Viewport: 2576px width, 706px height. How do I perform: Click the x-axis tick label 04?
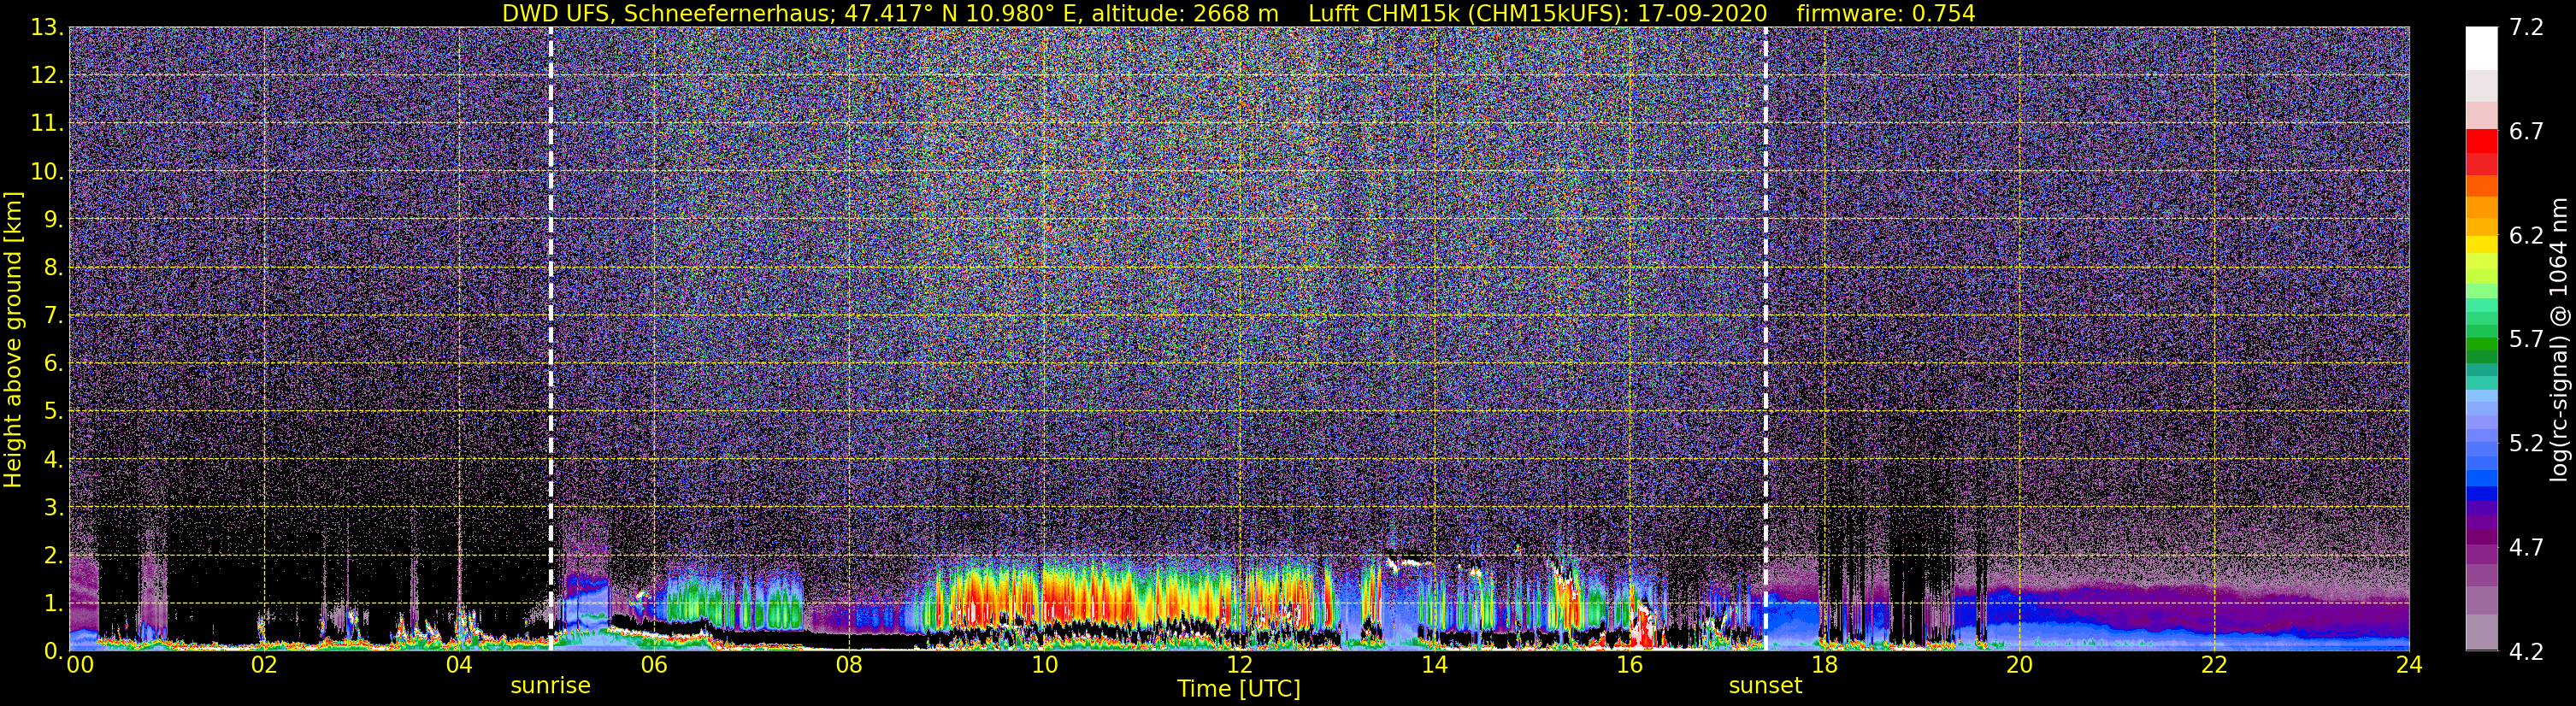pyautogui.click(x=459, y=665)
